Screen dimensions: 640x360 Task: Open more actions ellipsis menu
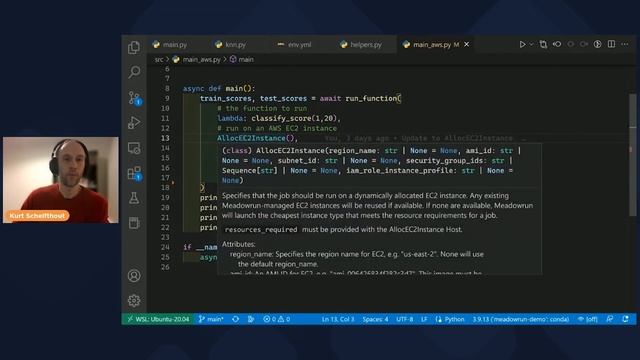(x=625, y=44)
